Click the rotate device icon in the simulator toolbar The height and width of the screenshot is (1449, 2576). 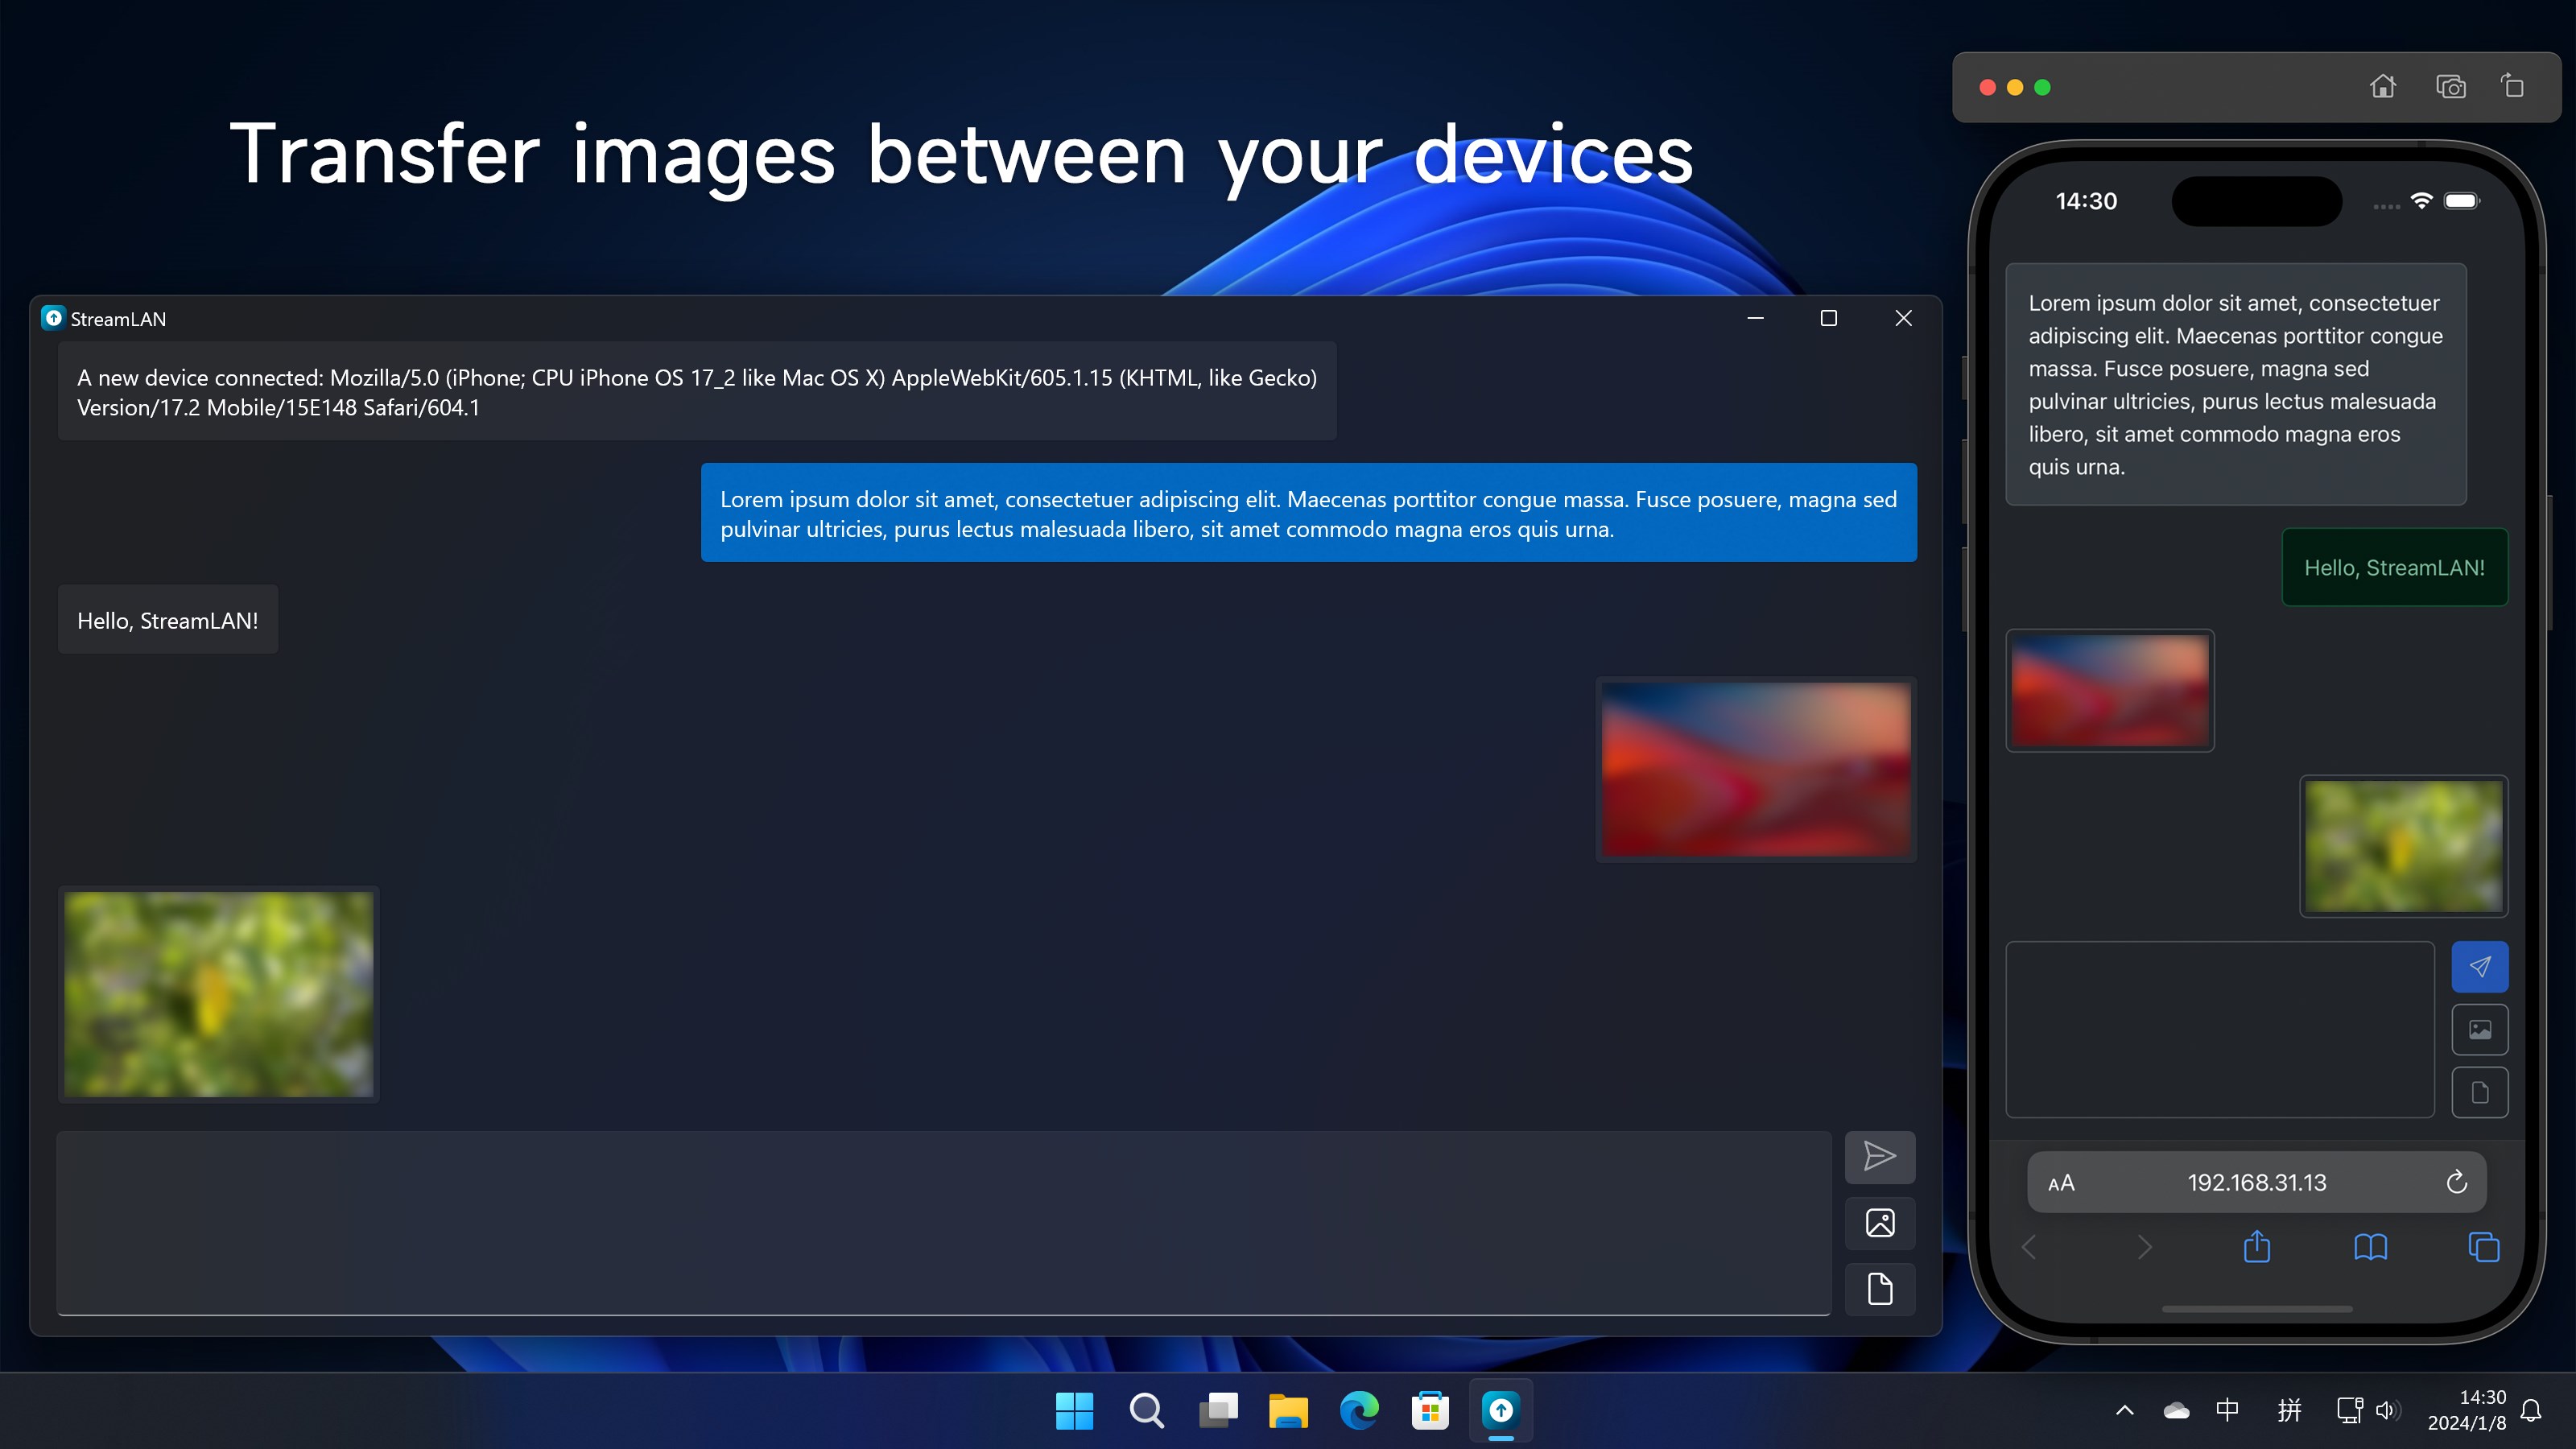2513,87
